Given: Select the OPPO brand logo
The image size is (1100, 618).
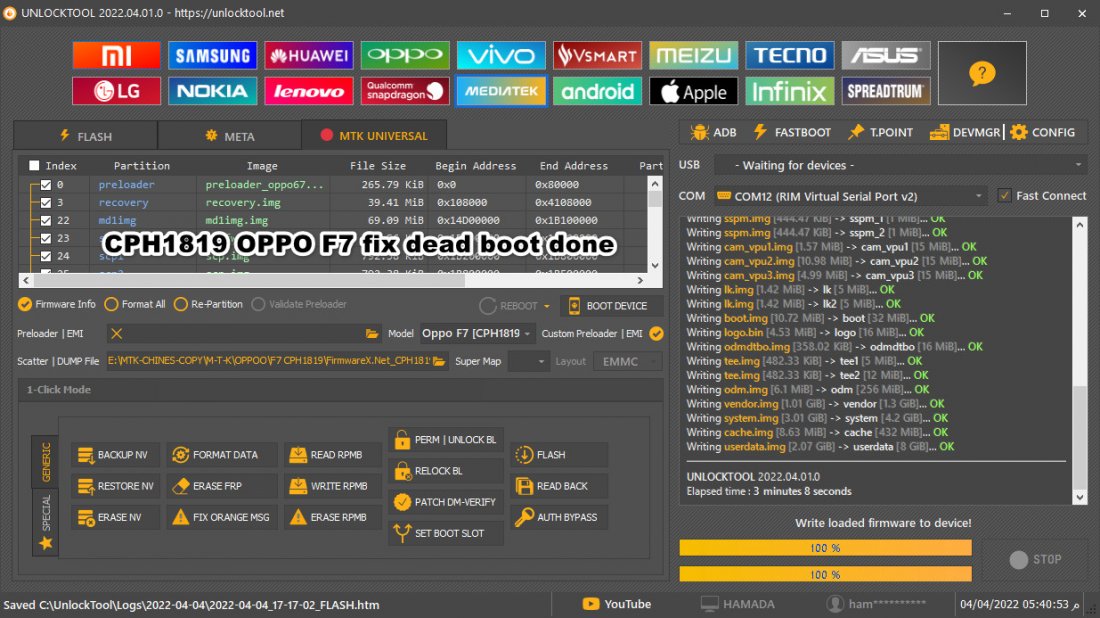Looking at the screenshot, I should 405,55.
